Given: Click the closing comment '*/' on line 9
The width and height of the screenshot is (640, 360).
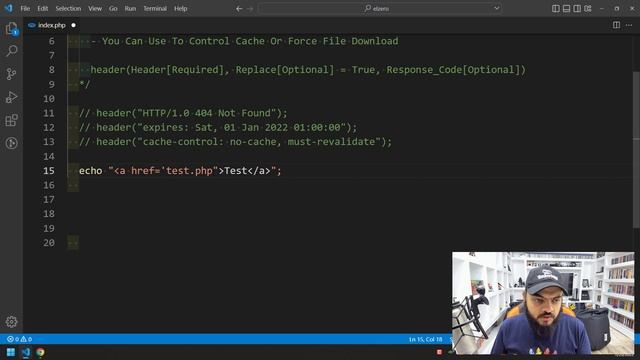Looking at the screenshot, I should coord(84,84).
